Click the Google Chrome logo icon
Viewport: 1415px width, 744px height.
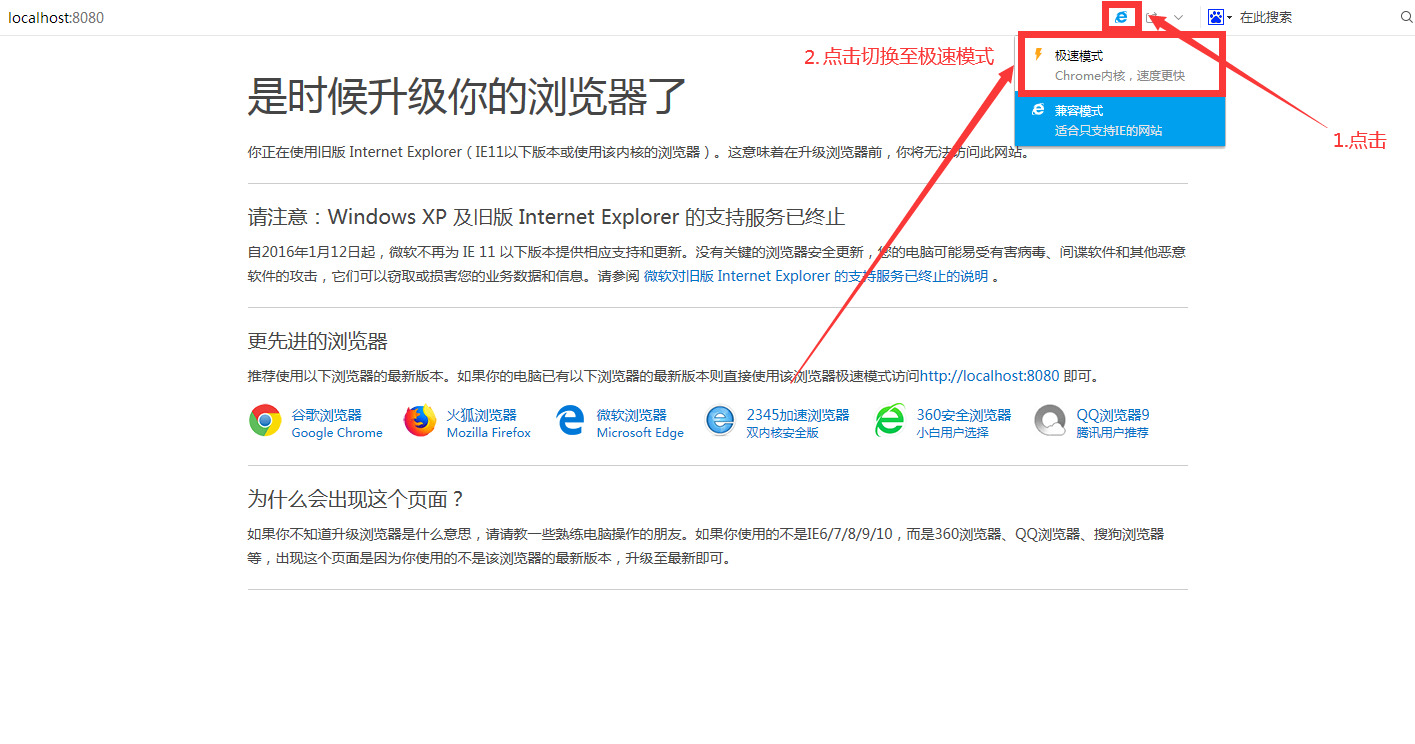click(265, 421)
